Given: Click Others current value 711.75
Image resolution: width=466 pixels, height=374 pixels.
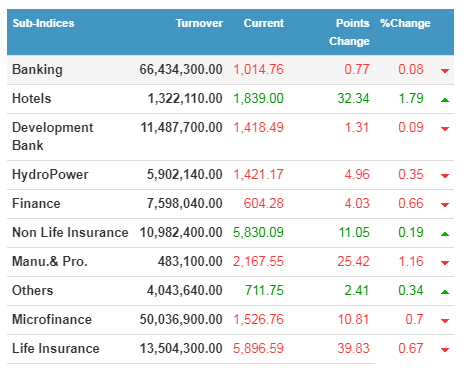Looking at the screenshot, I should [264, 290].
